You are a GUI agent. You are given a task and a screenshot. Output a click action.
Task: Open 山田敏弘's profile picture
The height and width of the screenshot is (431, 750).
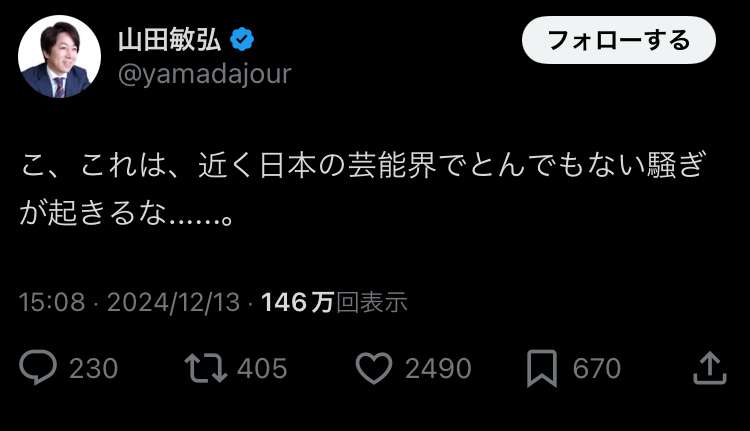pos(59,56)
